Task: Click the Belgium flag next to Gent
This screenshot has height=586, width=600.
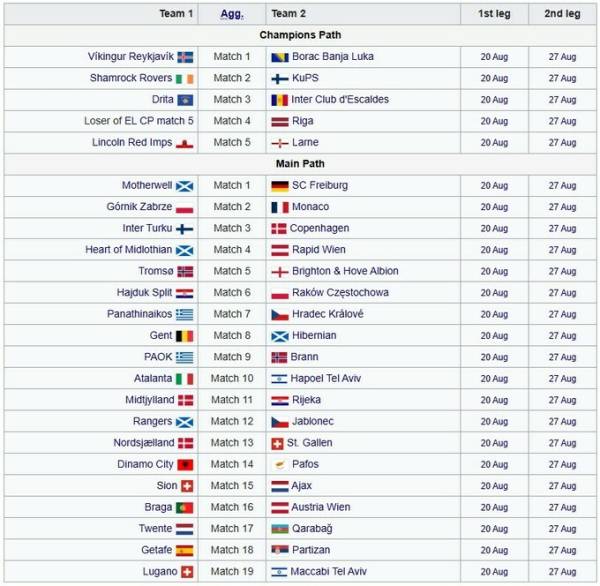Action: [x=185, y=336]
